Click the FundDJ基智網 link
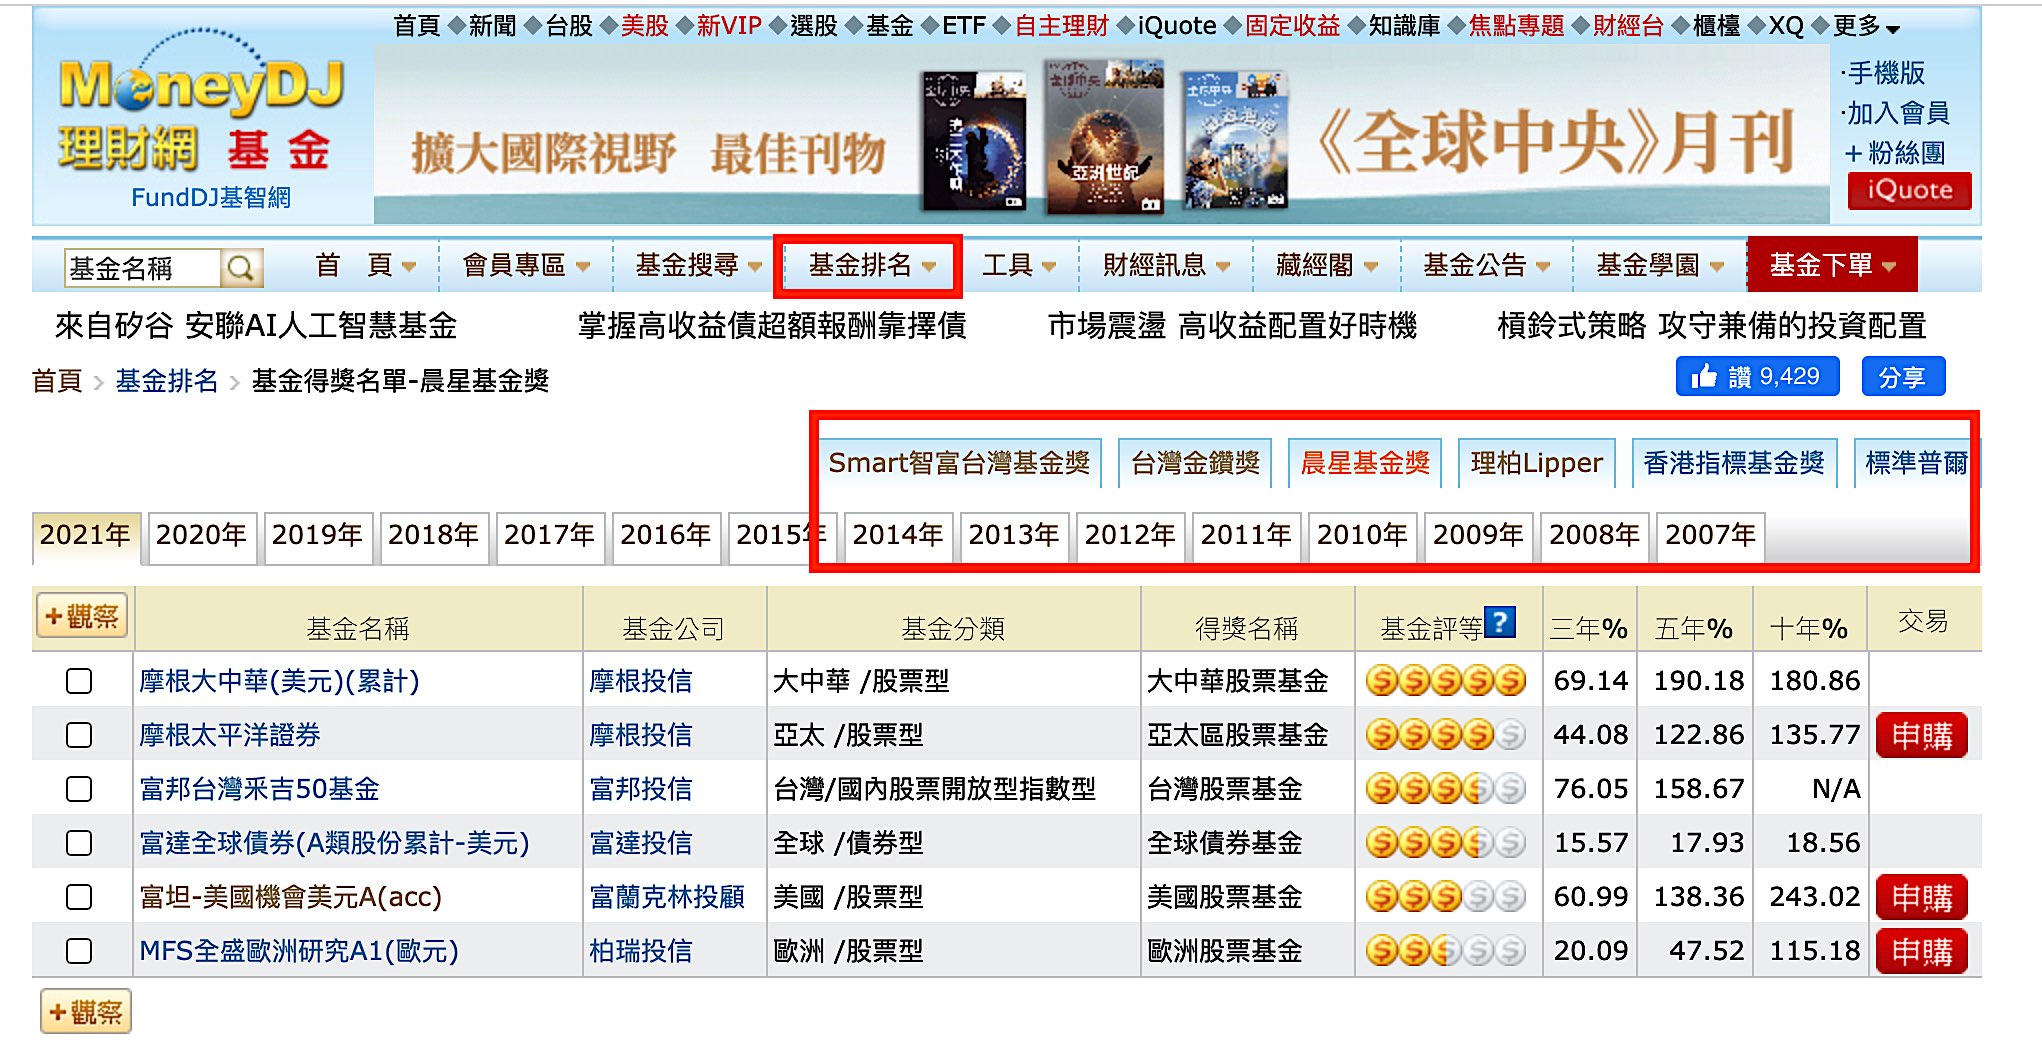This screenshot has width=2042, height=1048. click(x=211, y=198)
